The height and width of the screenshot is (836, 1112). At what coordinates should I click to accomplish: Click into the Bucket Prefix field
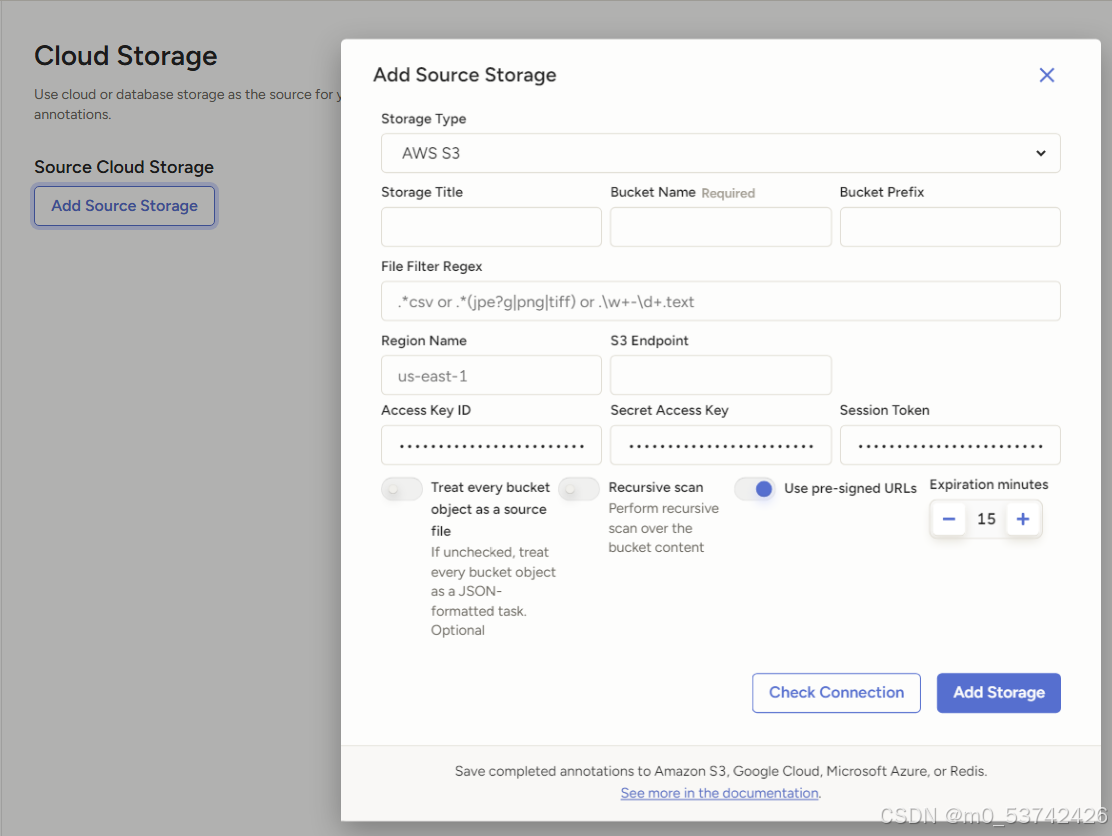(949, 227)
